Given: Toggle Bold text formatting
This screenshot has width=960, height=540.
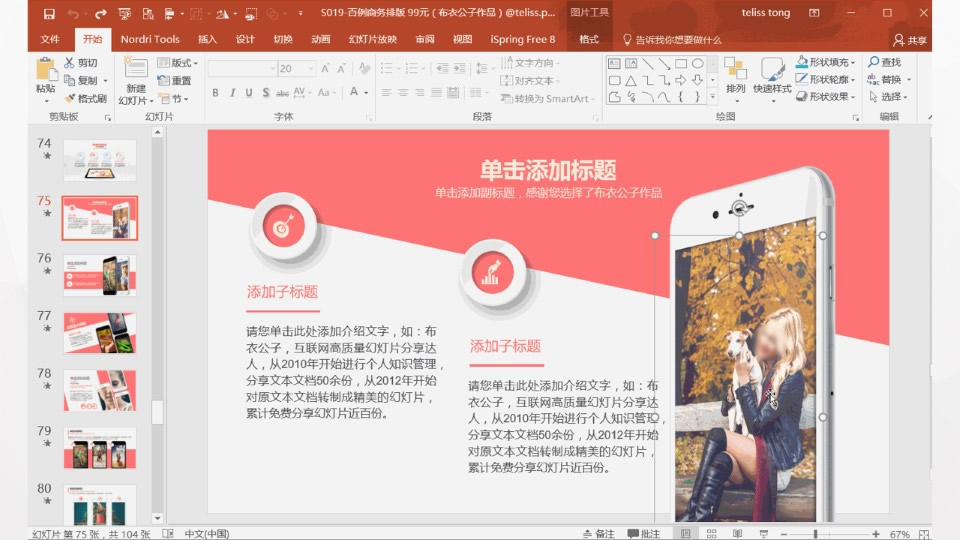Looking at the screenshot, I should 215,92.
